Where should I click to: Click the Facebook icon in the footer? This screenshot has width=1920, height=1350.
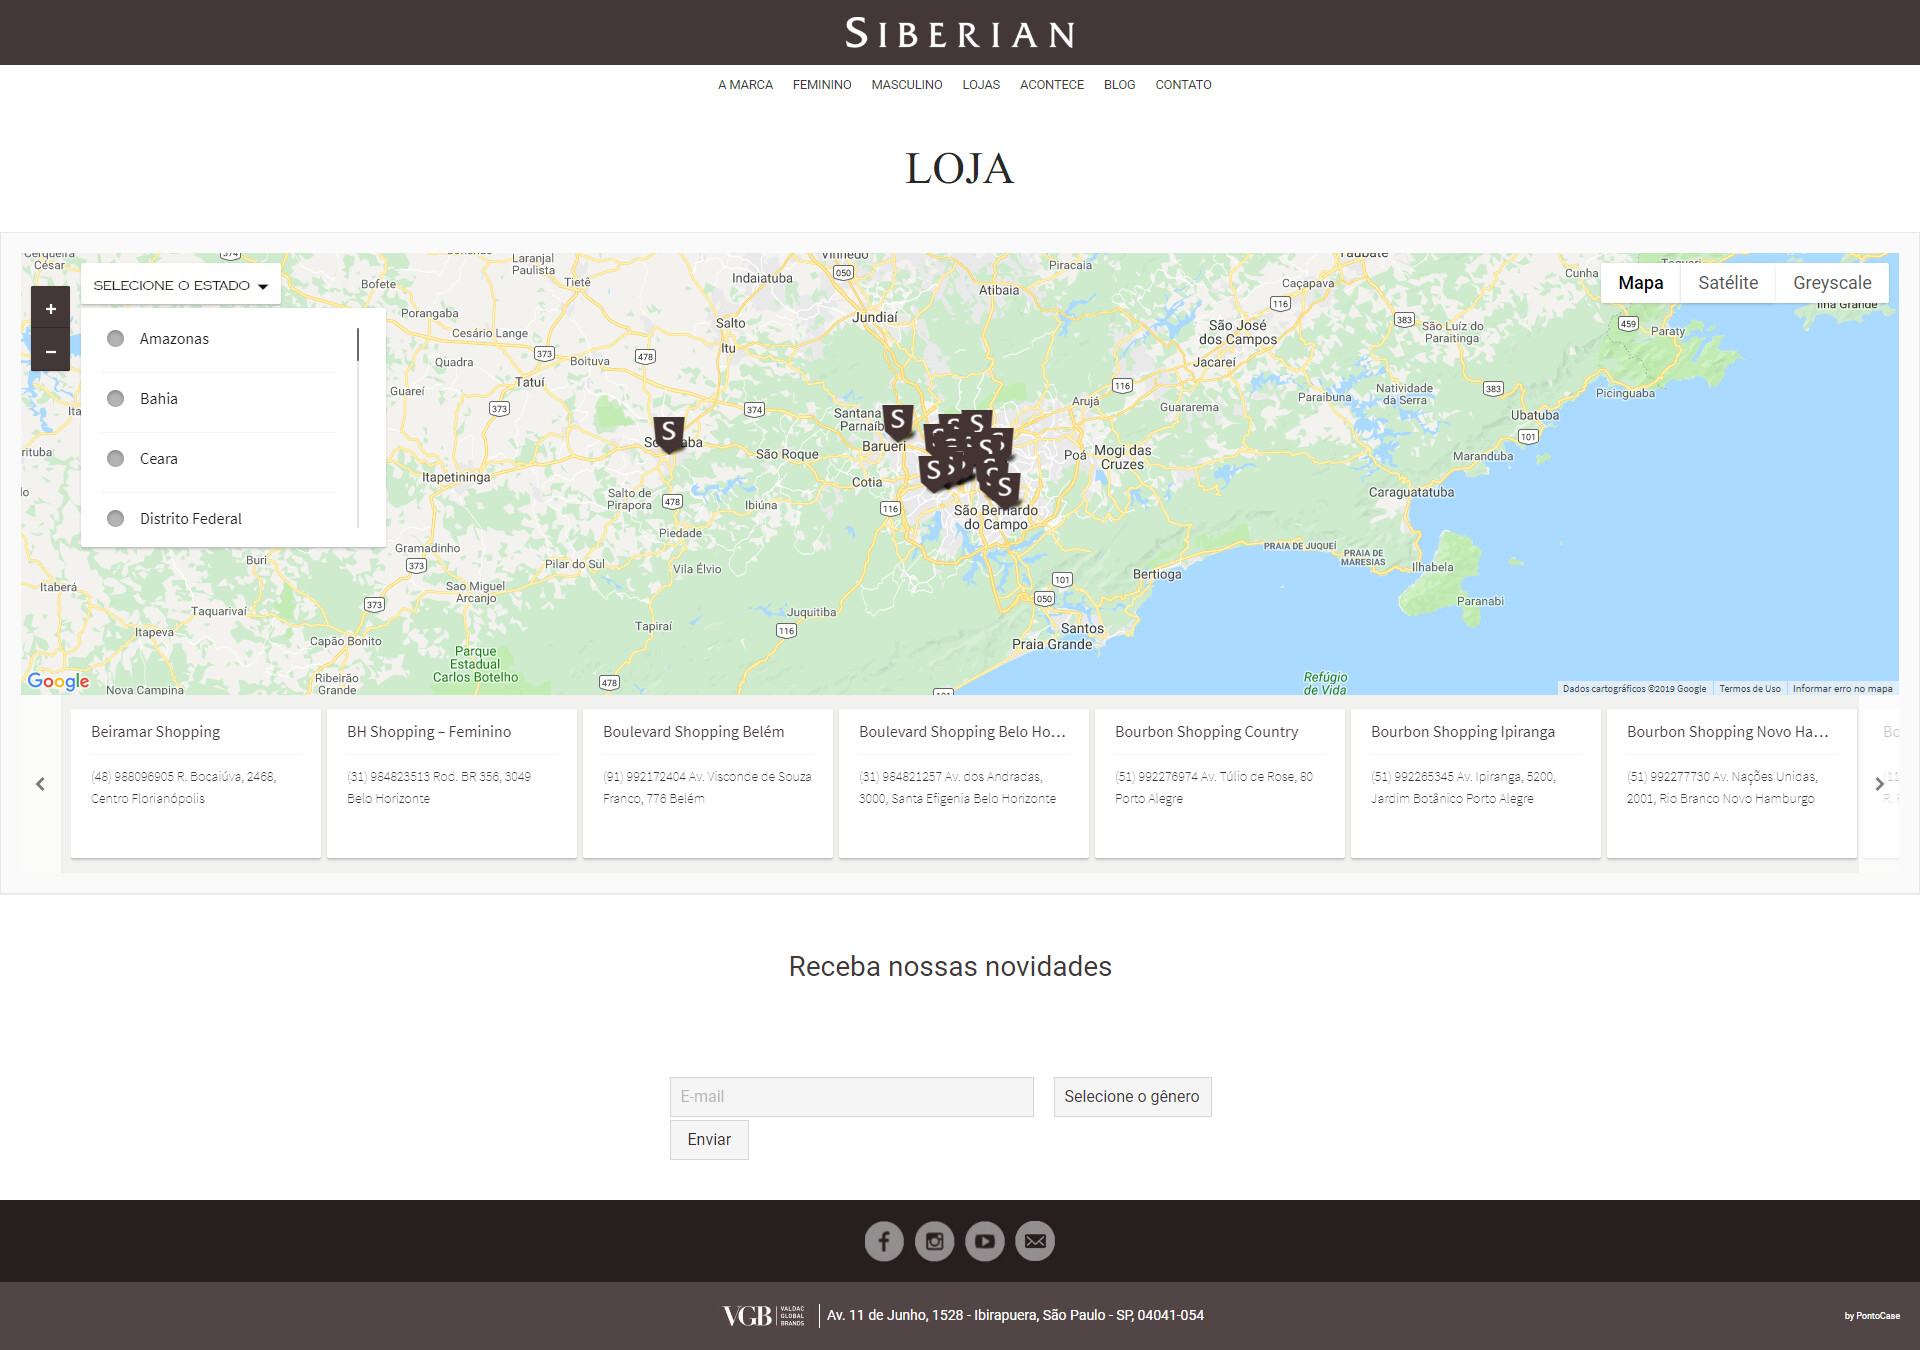(x=883, y=1241)
